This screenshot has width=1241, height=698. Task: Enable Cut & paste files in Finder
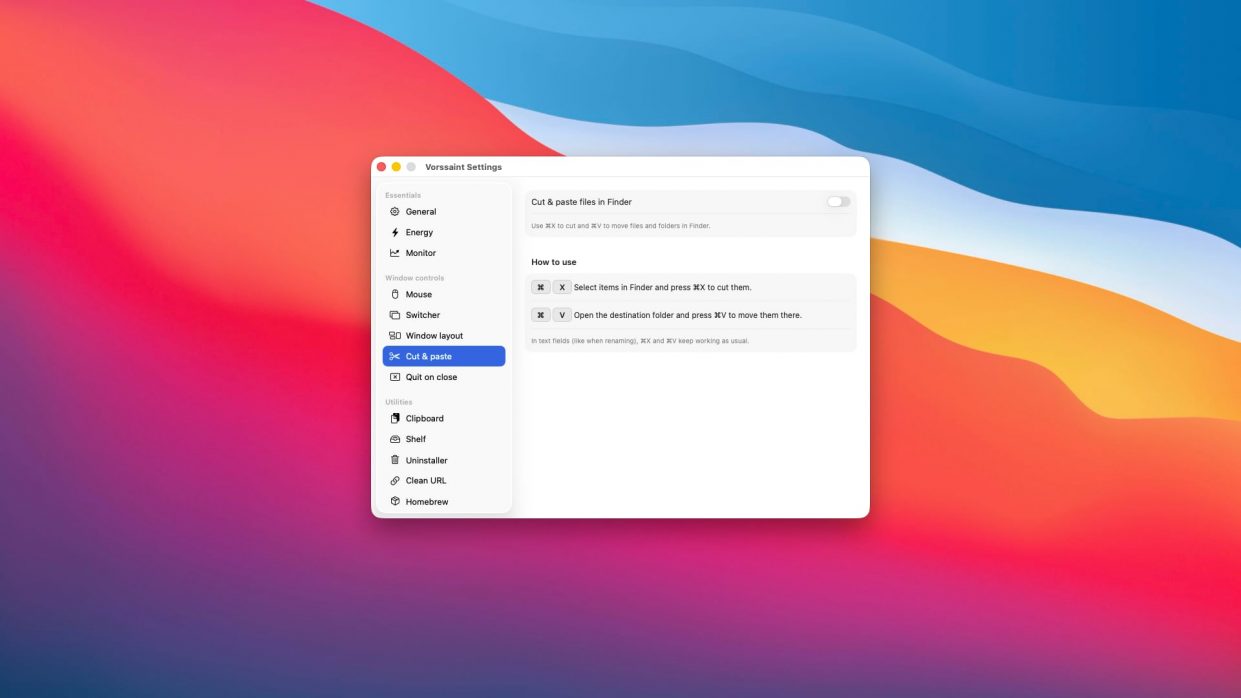point(838,202)
